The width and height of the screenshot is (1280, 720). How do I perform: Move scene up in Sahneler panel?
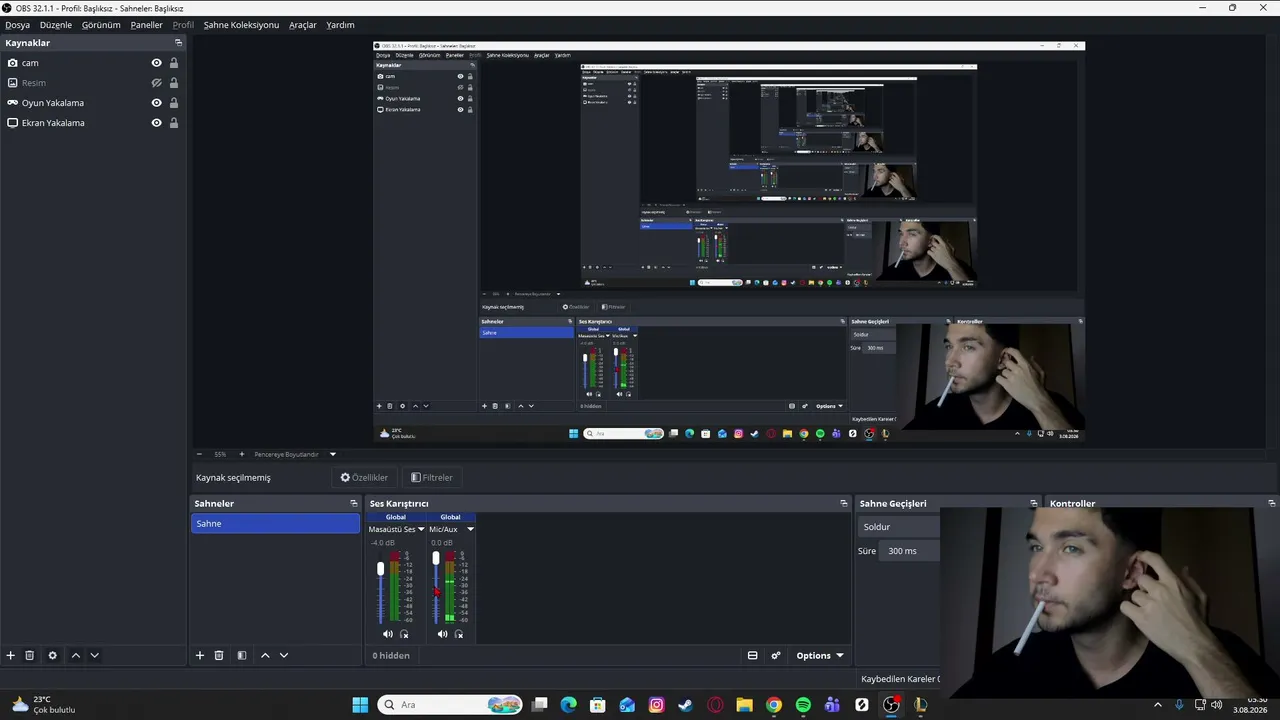265,656
